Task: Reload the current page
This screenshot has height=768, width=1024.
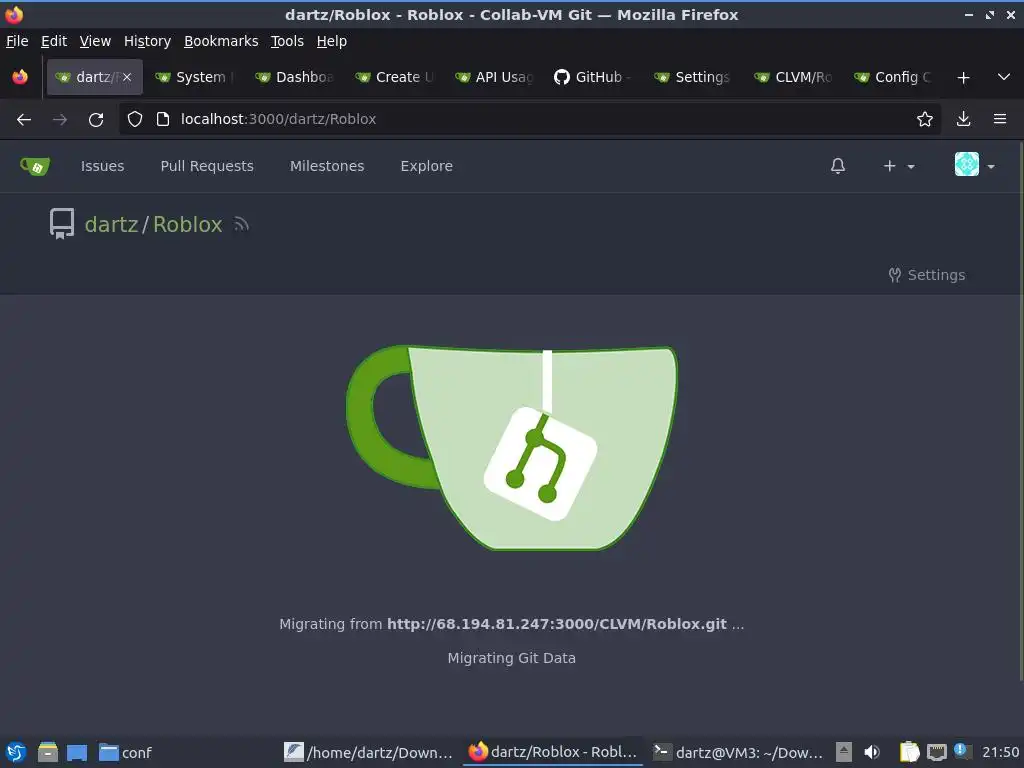Action: coord(96,120)
